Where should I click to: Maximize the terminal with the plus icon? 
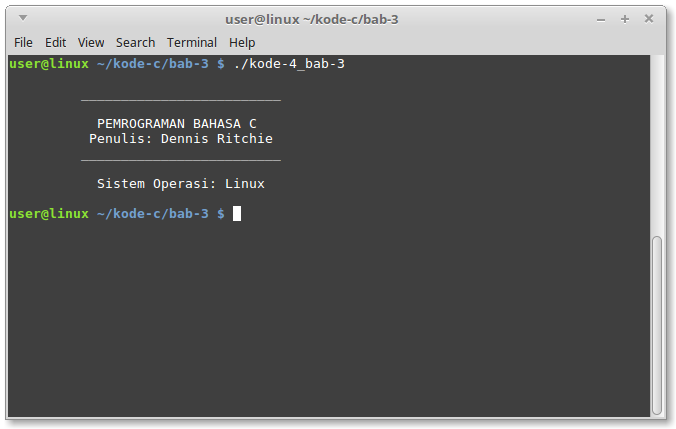tap(625, 19)
